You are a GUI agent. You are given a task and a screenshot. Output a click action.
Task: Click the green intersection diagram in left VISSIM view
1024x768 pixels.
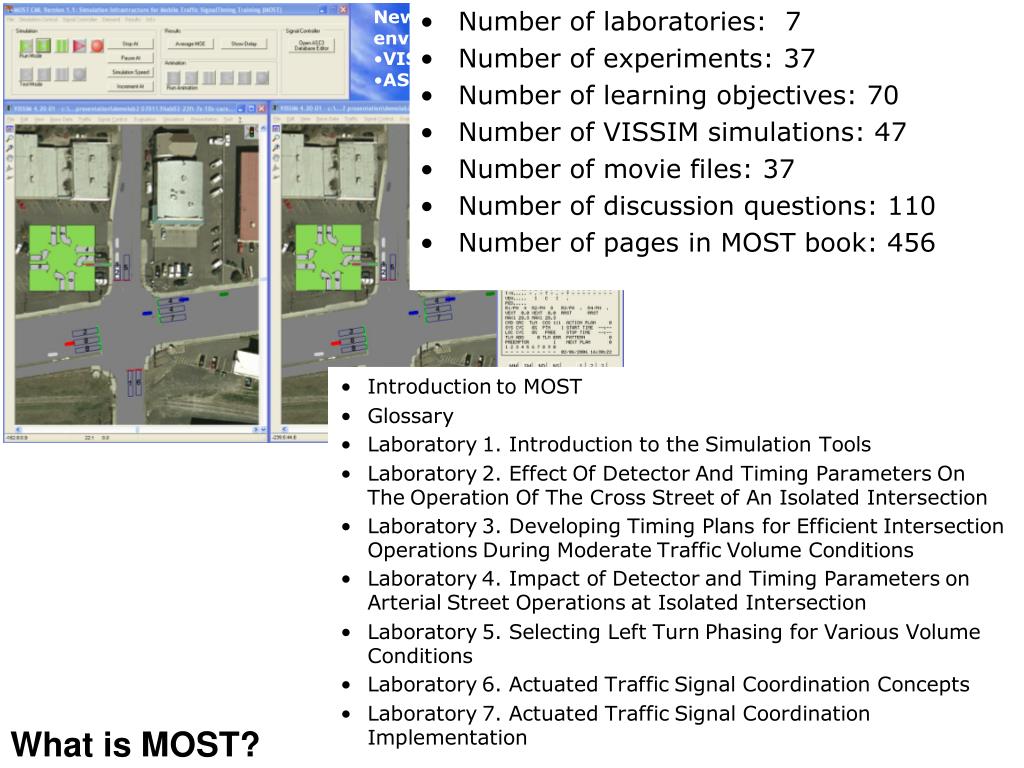coord(62,258)
